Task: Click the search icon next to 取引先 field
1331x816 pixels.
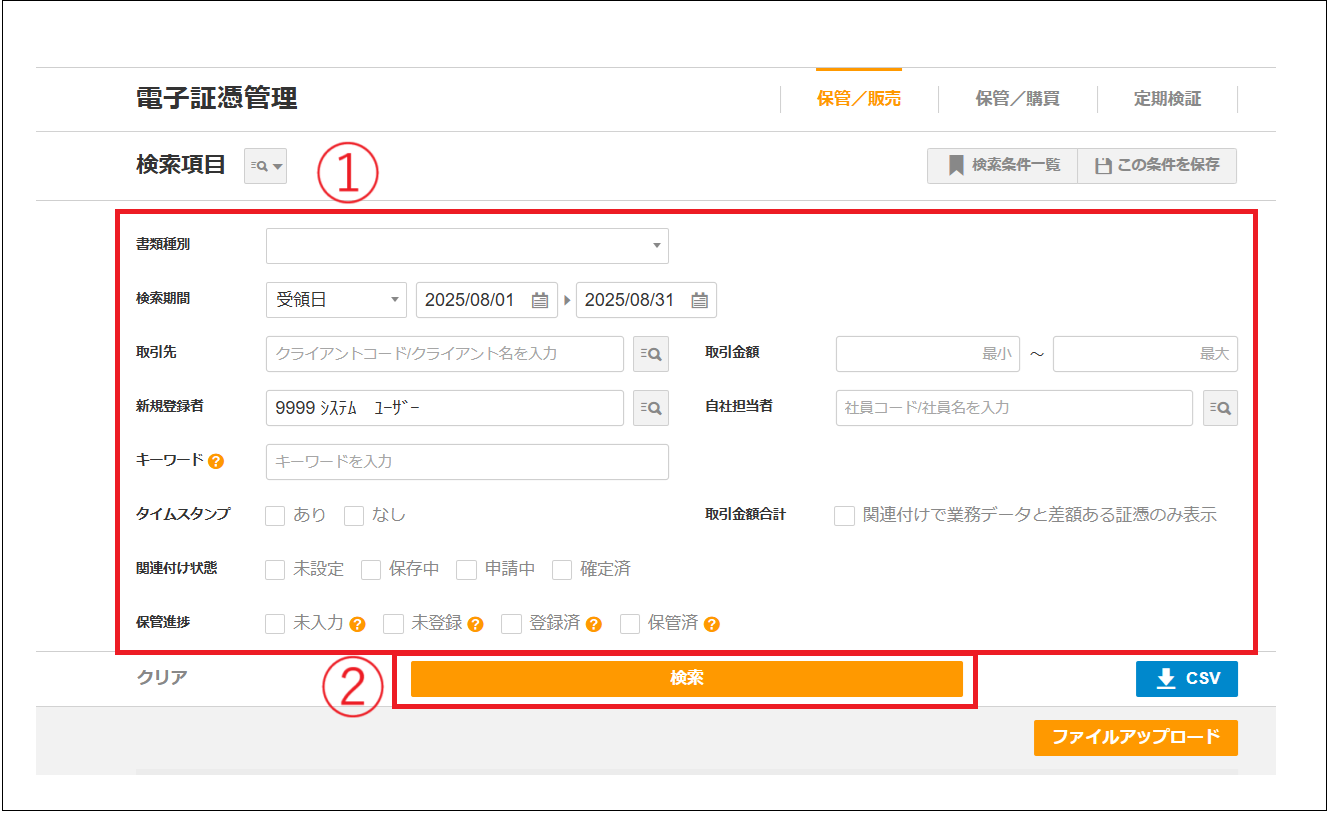Action: 650,354
